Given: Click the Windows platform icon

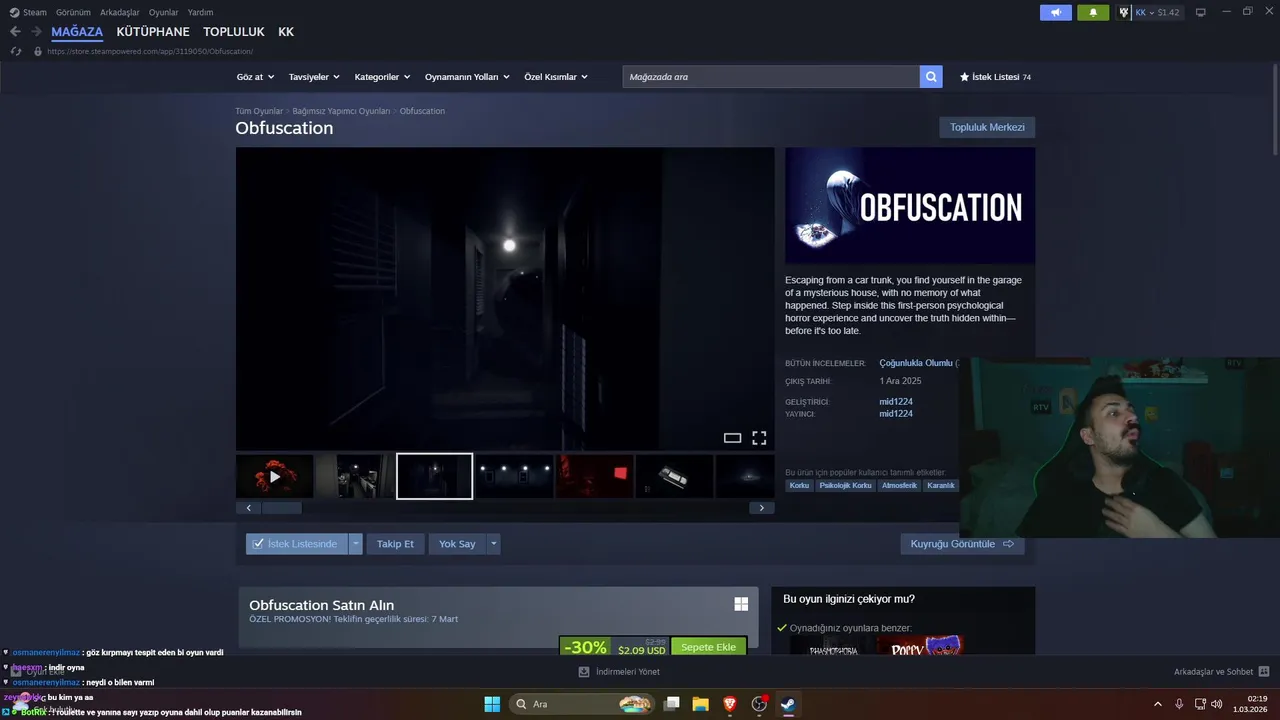Looking at the screenshot, I should [741, 604].
